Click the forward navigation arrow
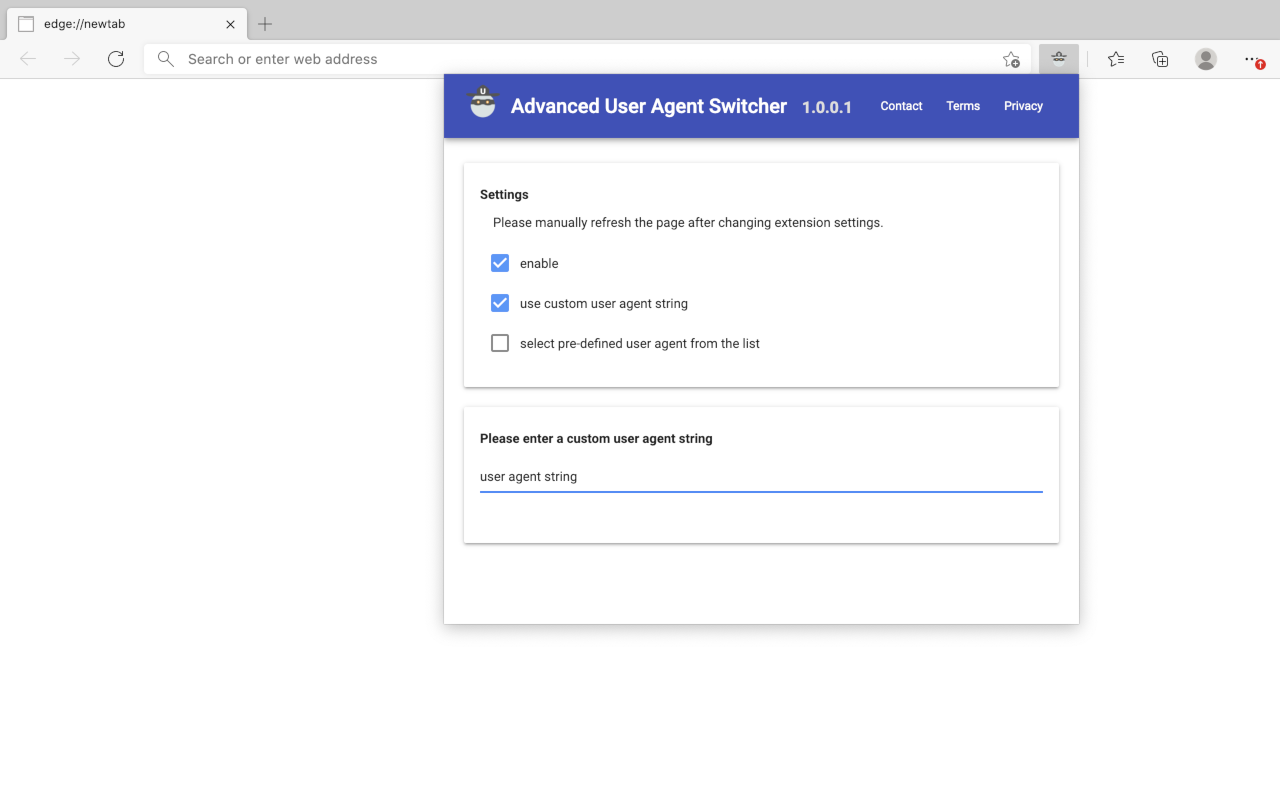Screen dimensions: 1280x800 click(72, 59)
